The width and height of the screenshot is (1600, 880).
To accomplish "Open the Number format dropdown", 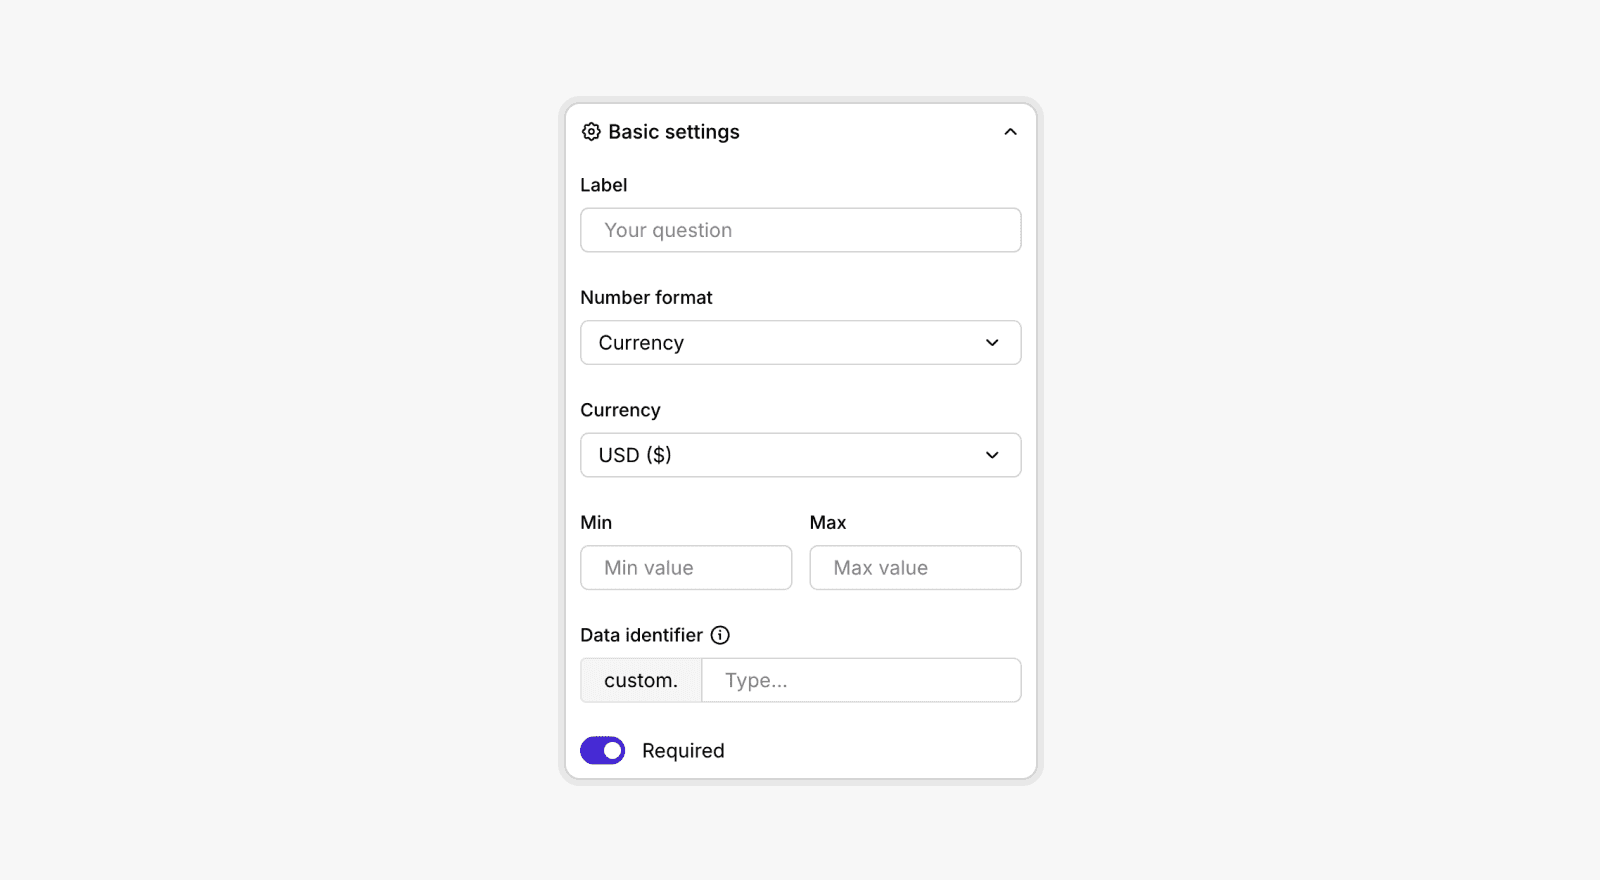I will pos(800,342).
